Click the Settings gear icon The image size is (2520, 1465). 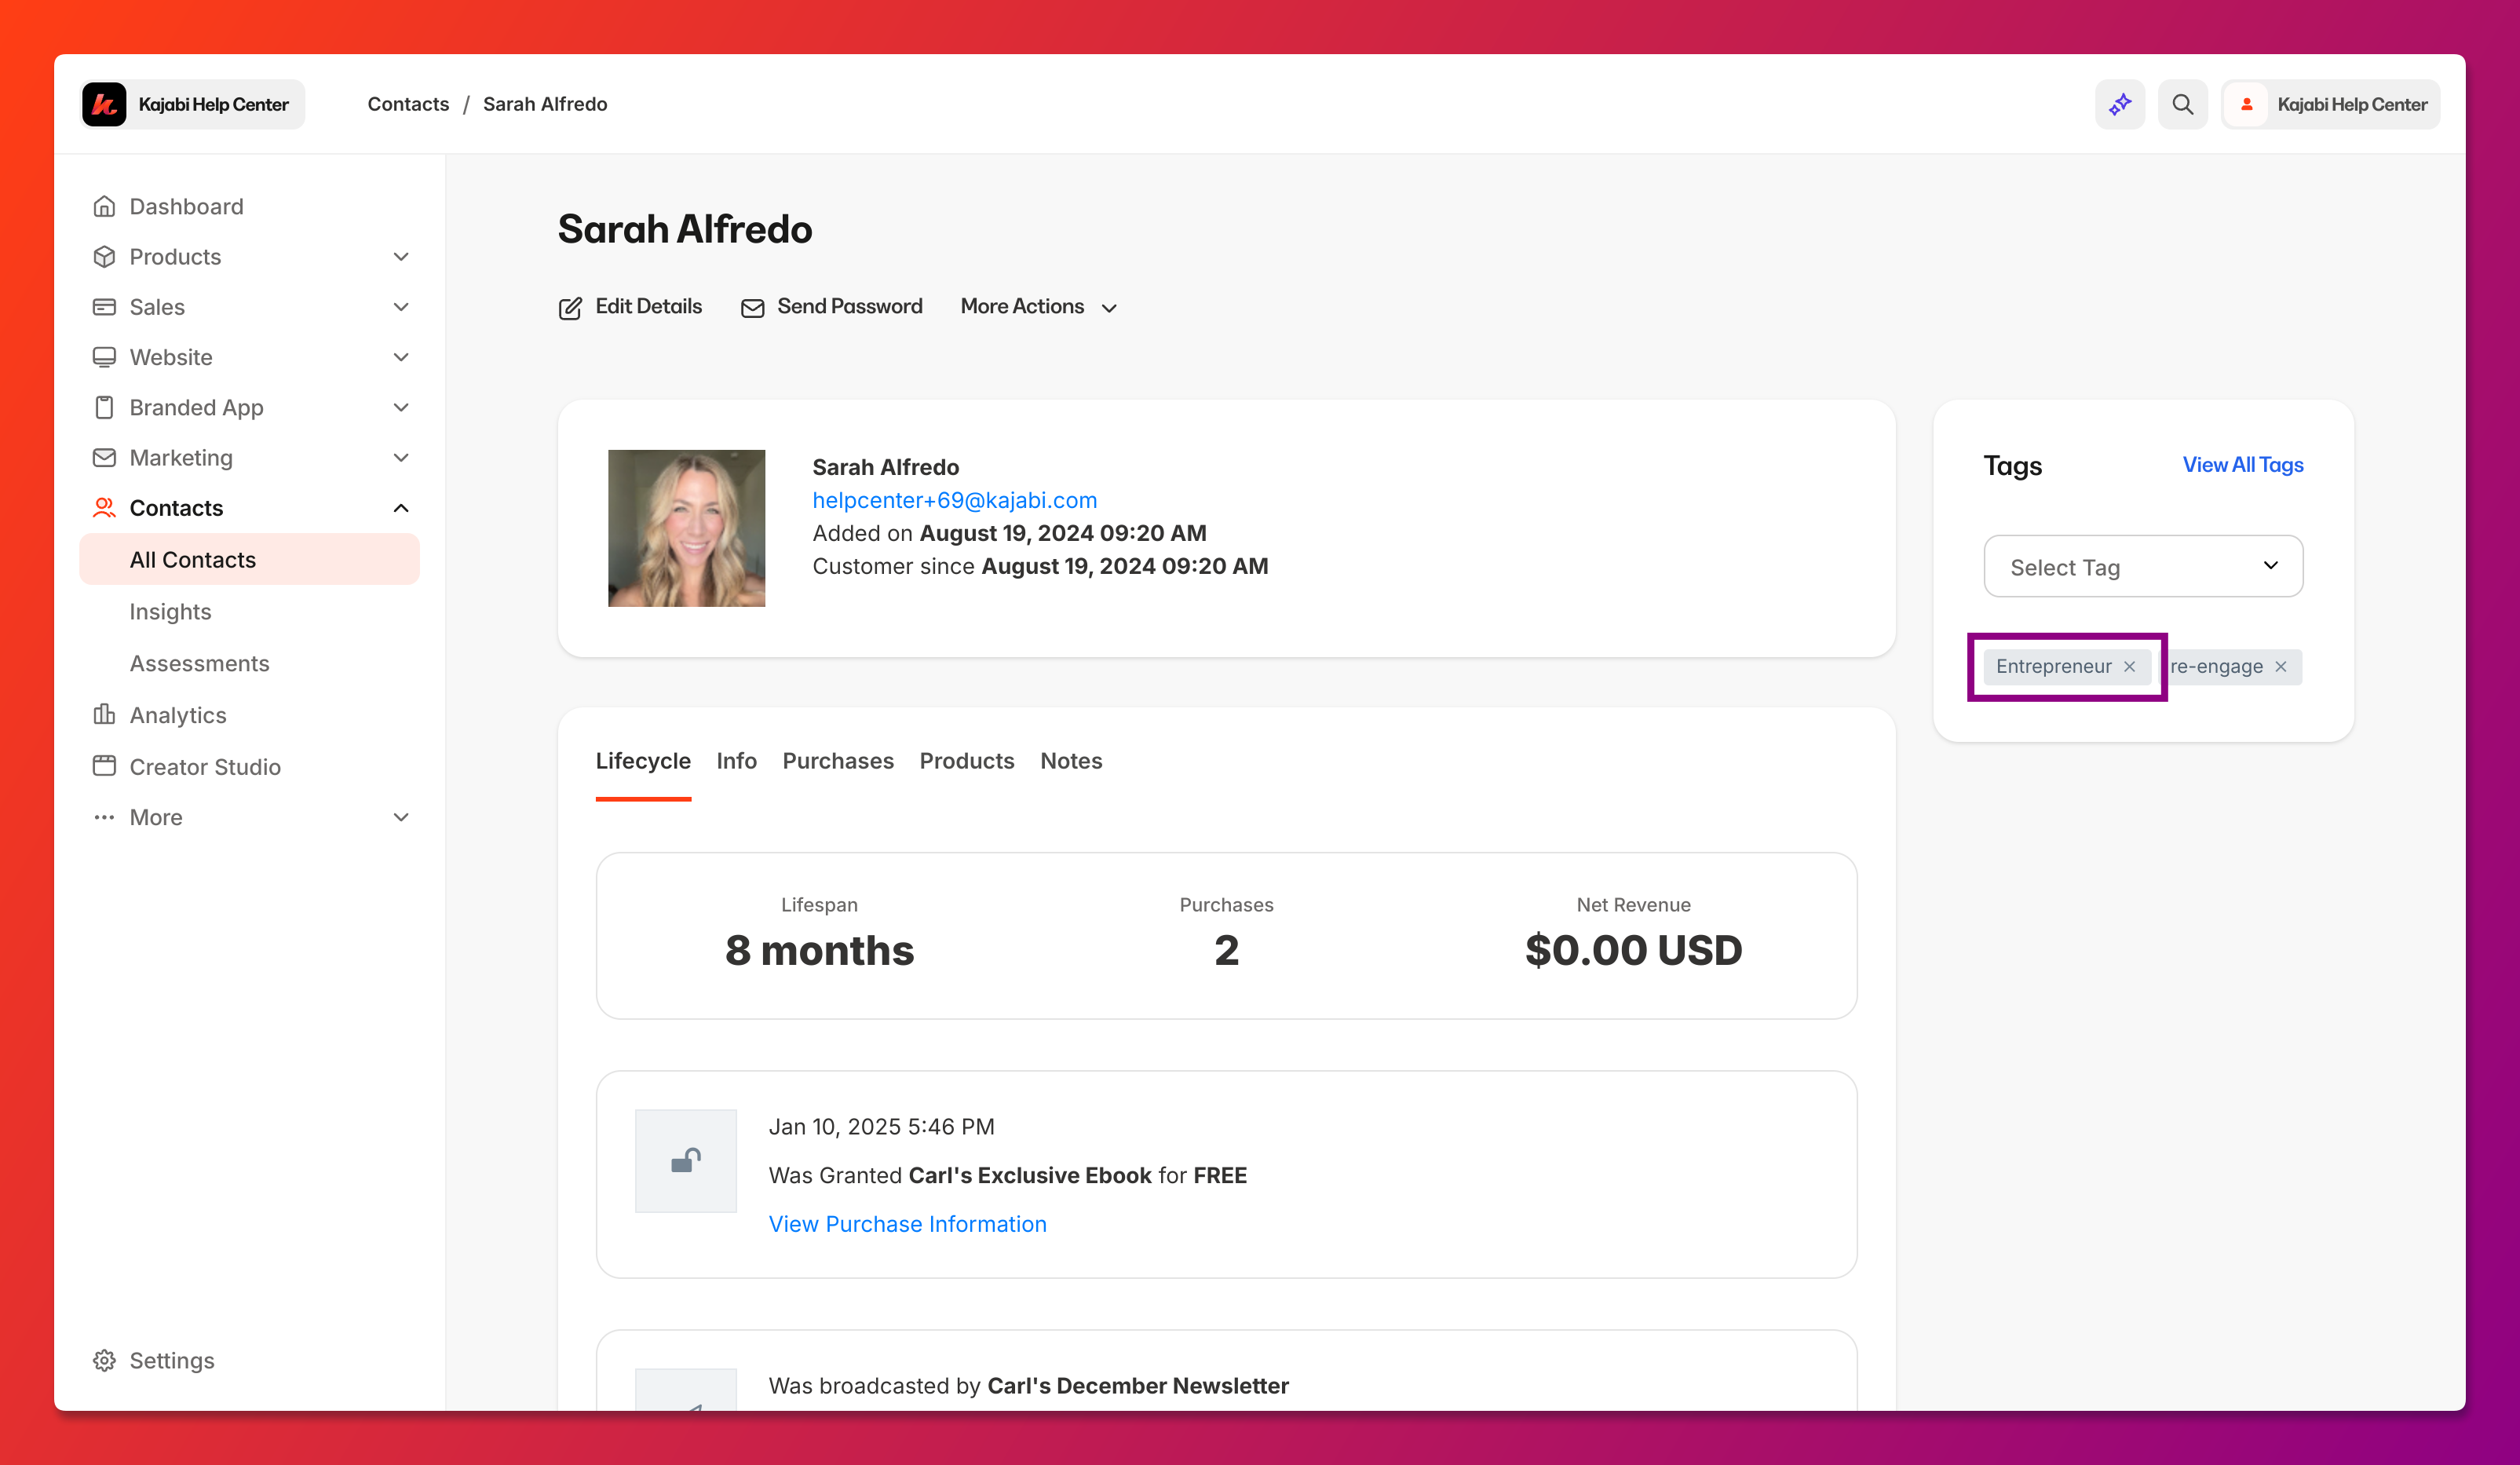click(104, 1360)
